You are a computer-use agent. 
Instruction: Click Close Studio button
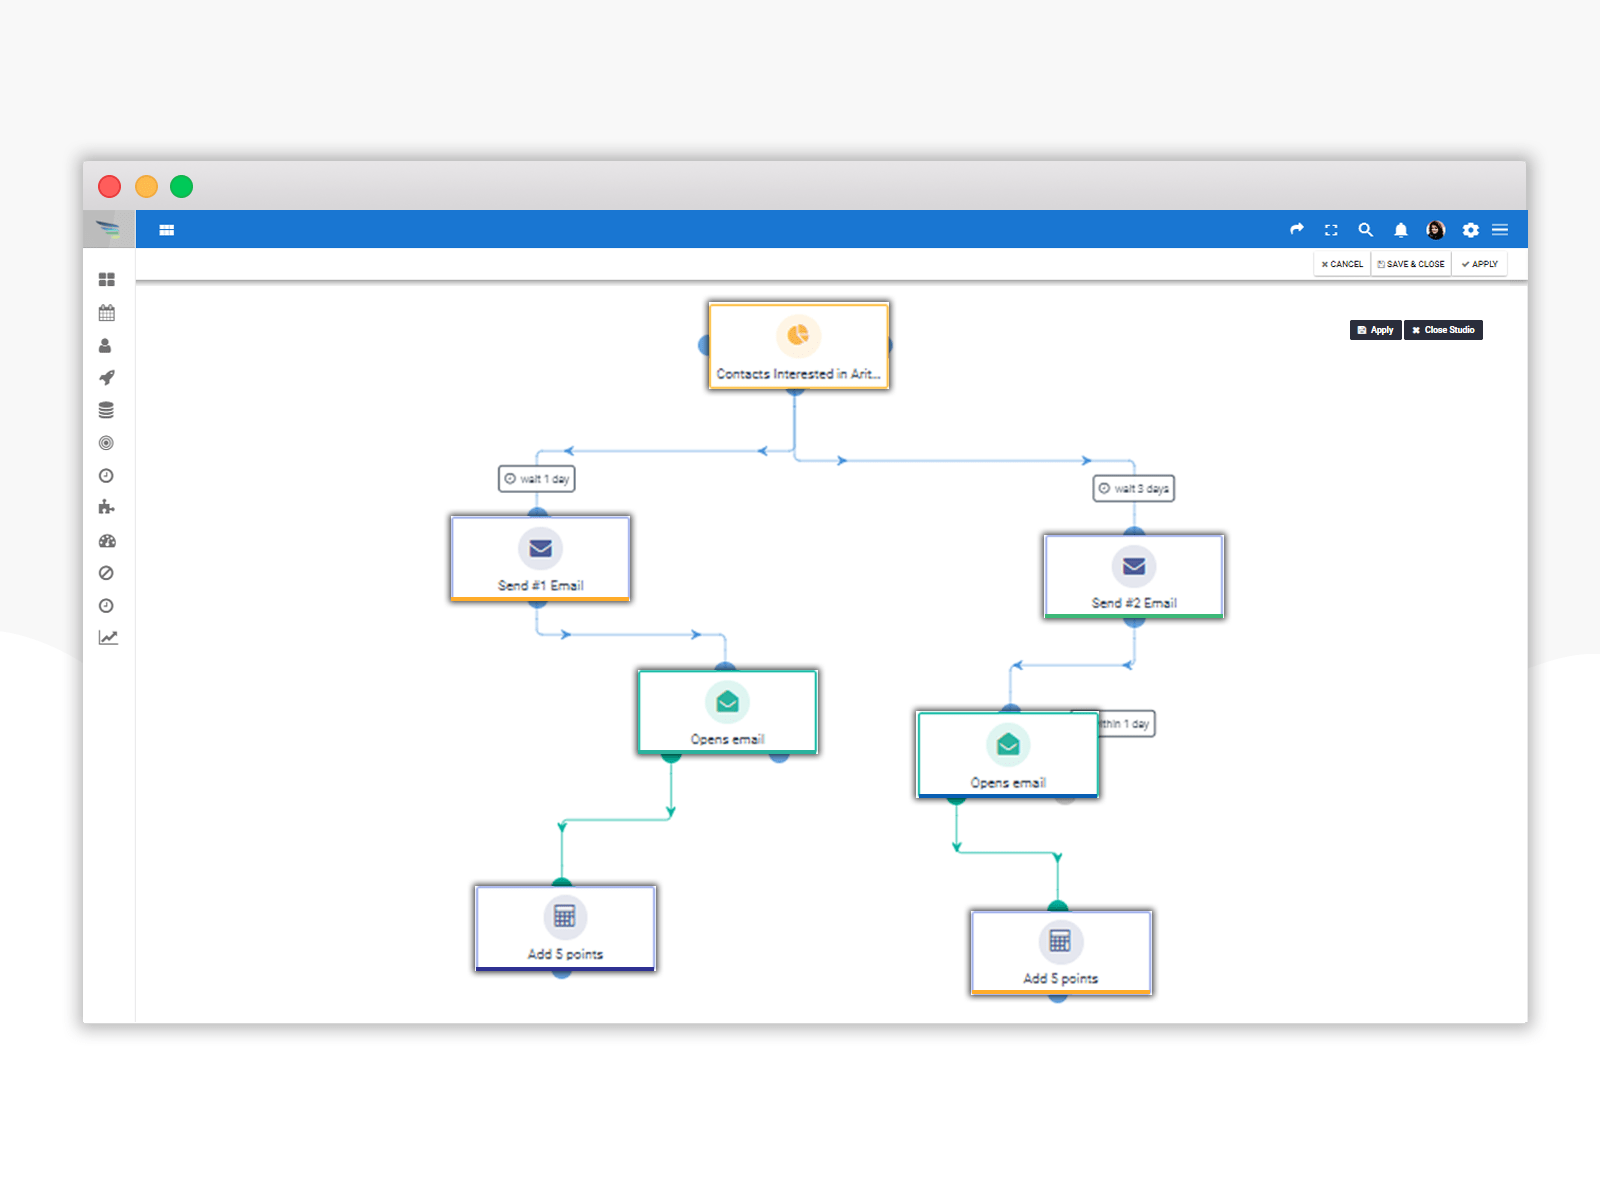[1443, 330]
